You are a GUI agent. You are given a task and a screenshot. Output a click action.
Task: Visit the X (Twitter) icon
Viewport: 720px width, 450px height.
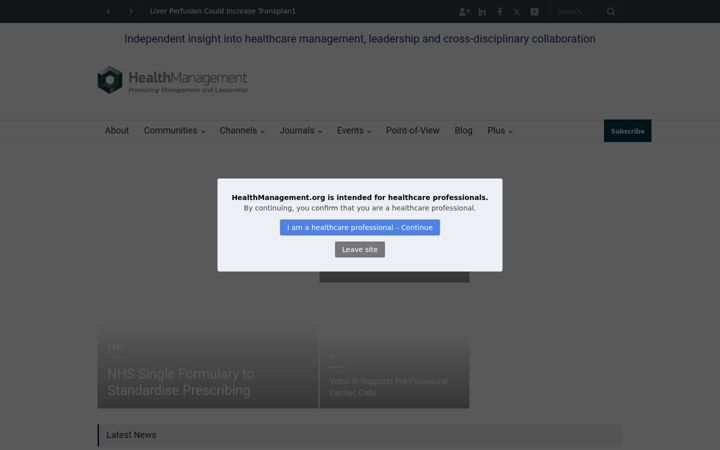click(x=517, y=12)
